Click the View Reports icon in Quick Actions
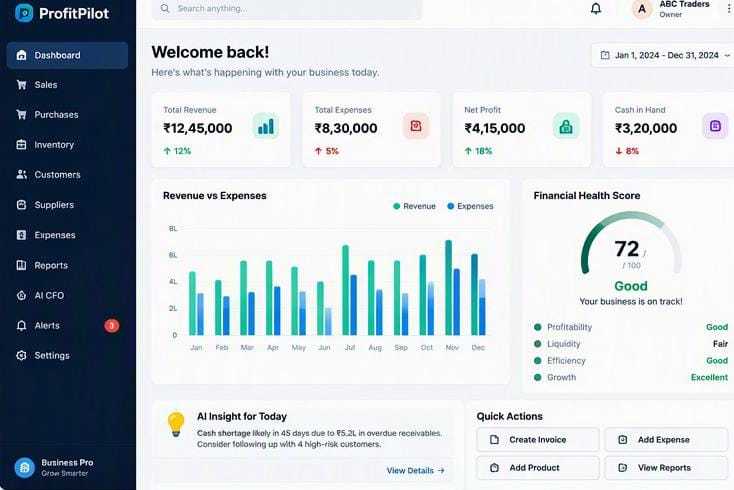This screenshot has height=490, width=734. coord(623,468)
